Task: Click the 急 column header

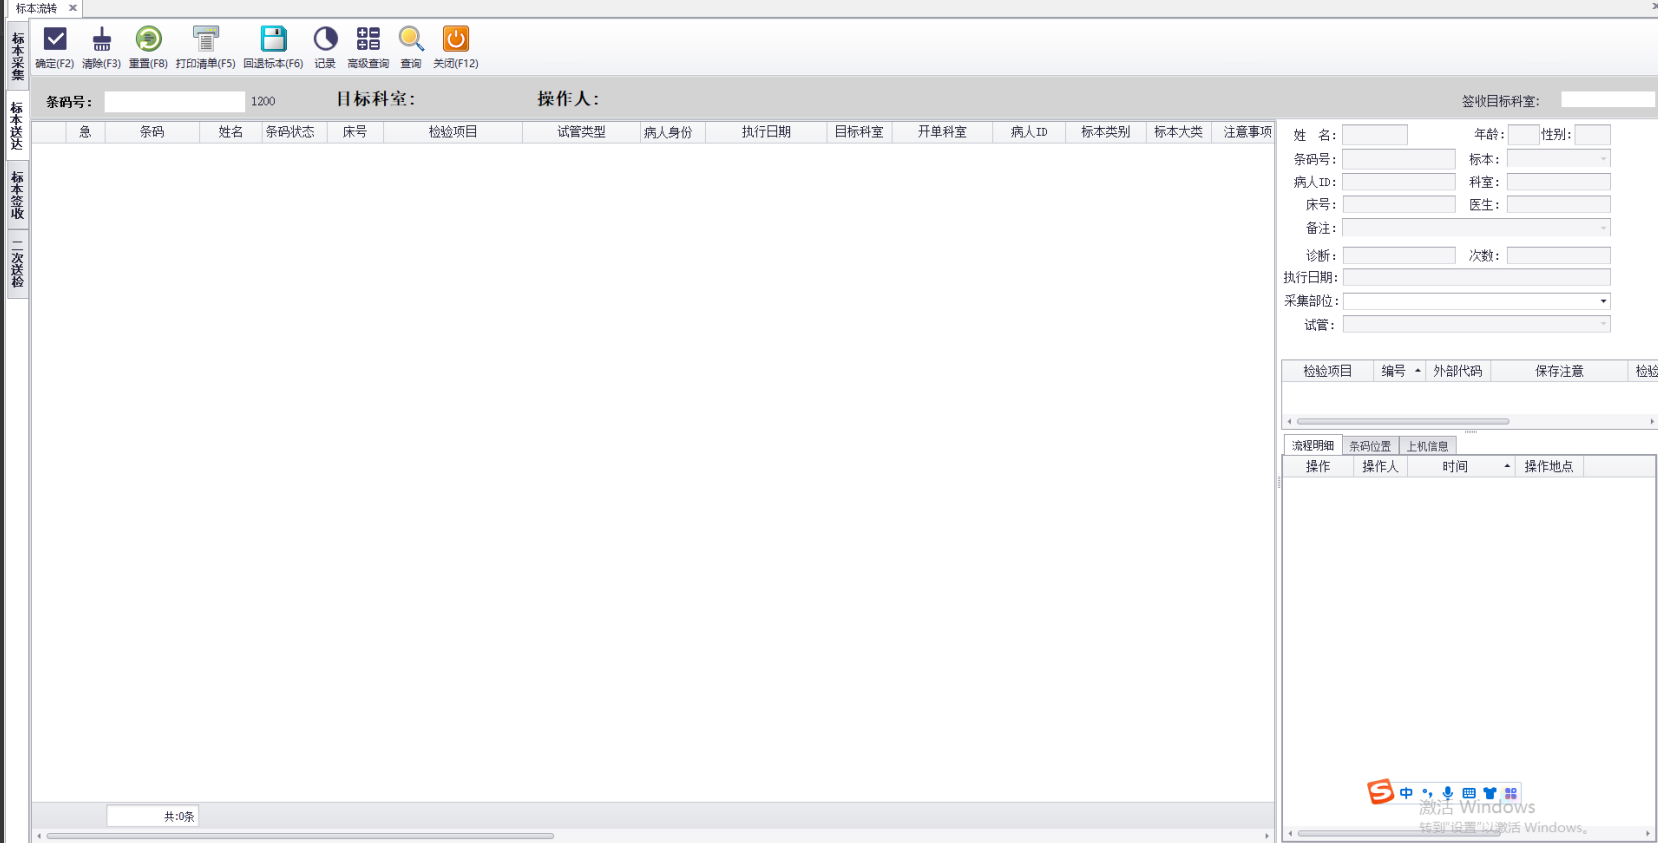Action: pos(85,132)
